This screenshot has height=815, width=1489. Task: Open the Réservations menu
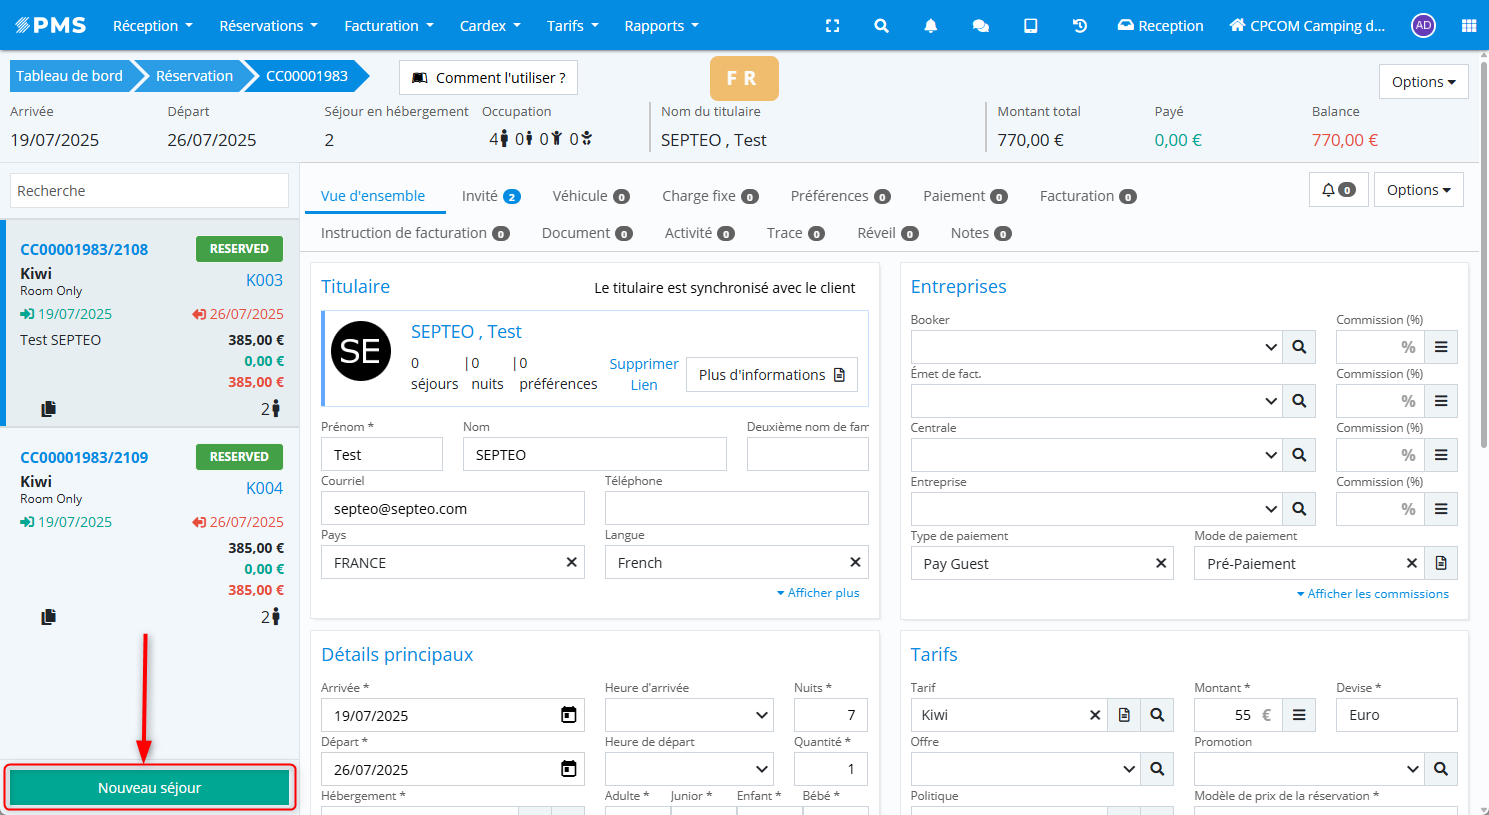point(268,26)
